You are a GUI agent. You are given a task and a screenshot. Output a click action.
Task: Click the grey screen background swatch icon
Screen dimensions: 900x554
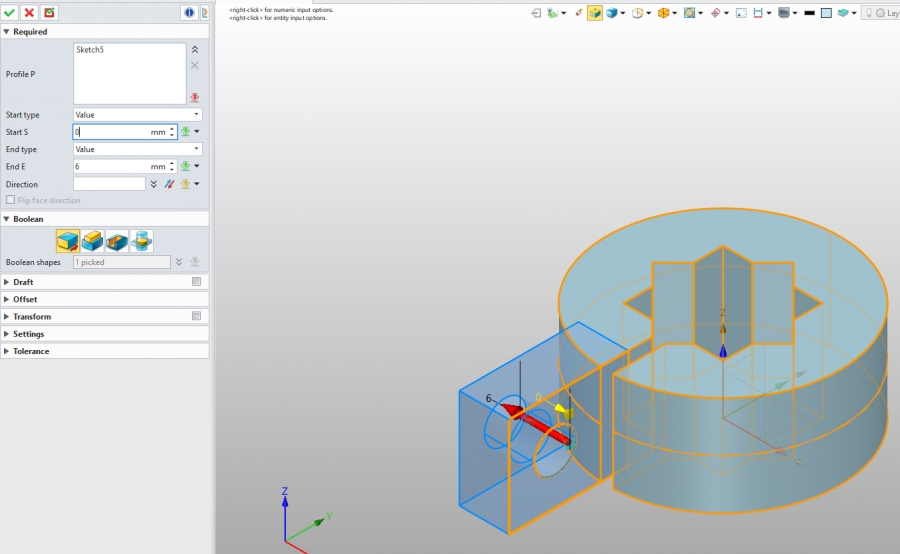click(x=783, y=13)
